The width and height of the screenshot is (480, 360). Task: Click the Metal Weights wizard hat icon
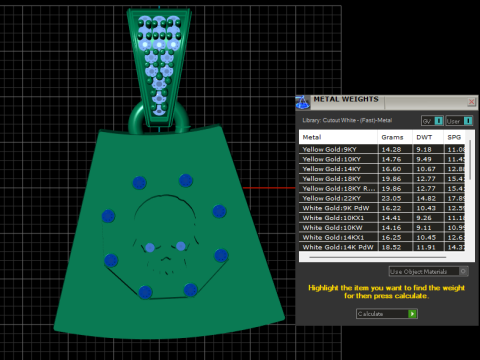(x=303, y=103)
